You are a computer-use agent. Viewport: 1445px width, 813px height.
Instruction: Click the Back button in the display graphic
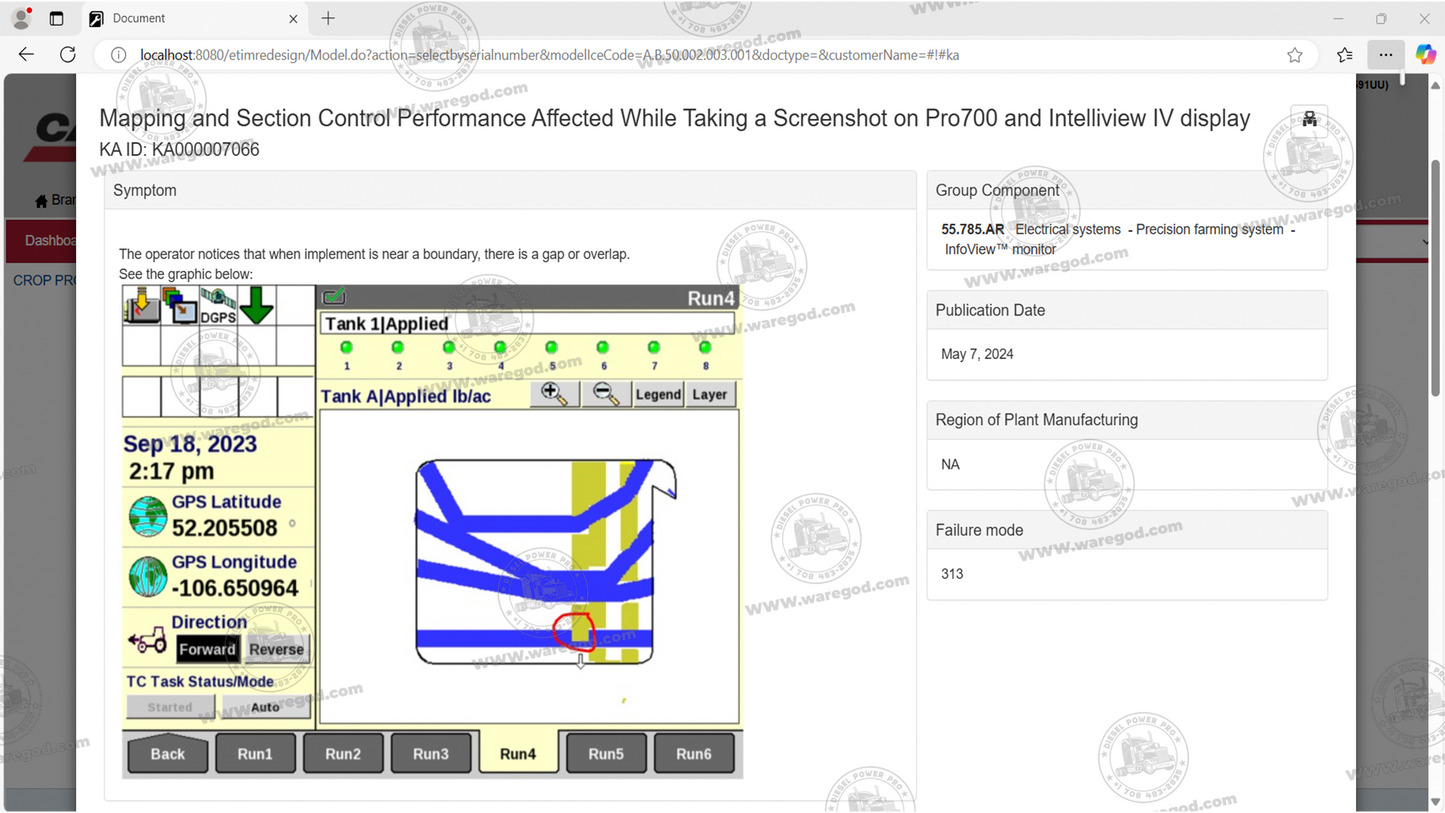[168, 754]
